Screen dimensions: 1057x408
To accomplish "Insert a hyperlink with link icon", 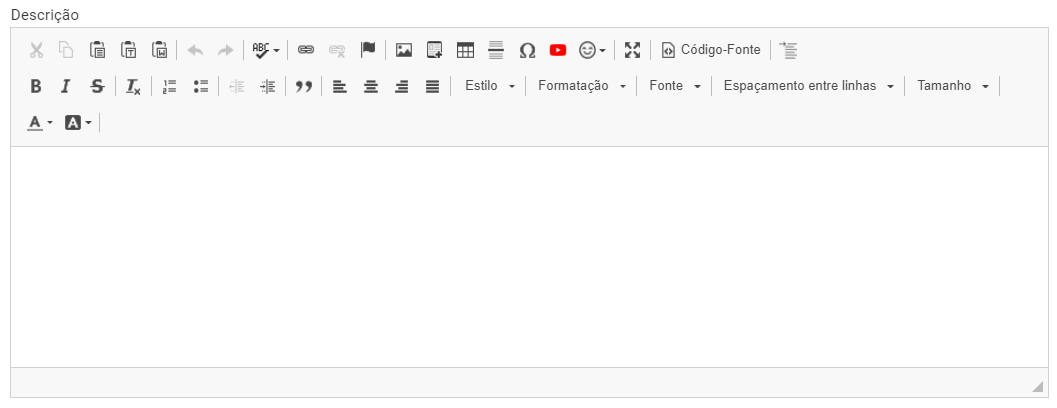I will [306, 50].
